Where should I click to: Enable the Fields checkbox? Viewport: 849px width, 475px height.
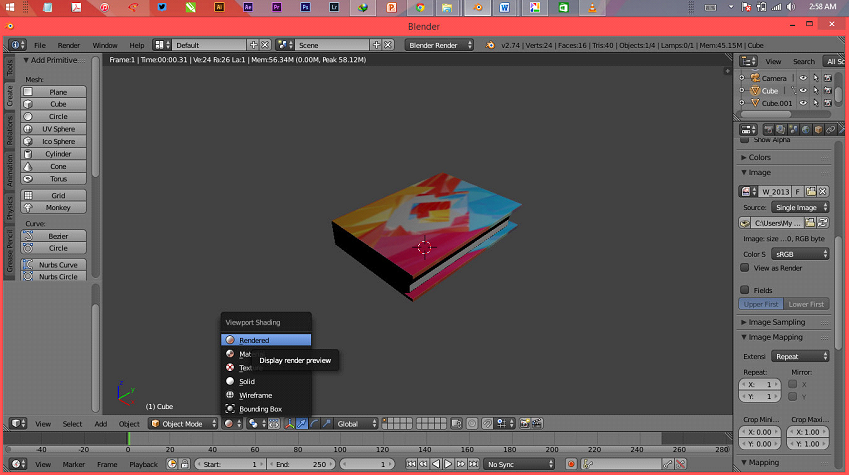745,290
